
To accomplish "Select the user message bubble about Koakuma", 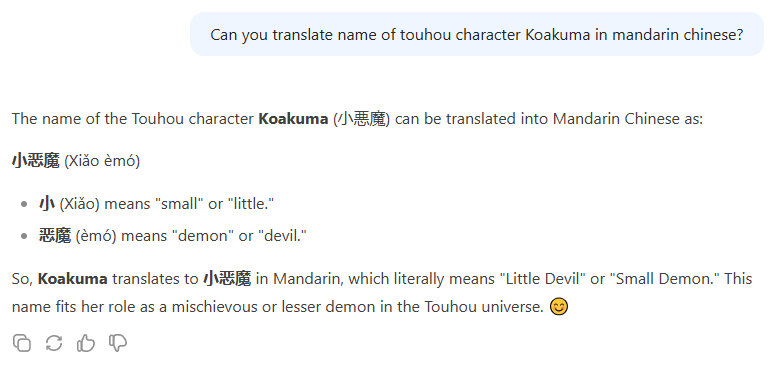I will click(x=476, y=34).
